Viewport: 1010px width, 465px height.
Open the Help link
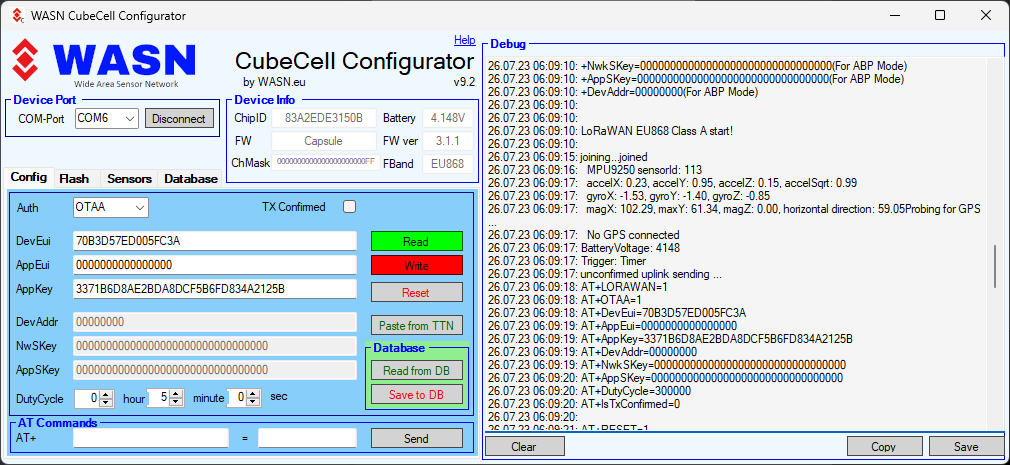pyautogui.click(x=464, y=40)
